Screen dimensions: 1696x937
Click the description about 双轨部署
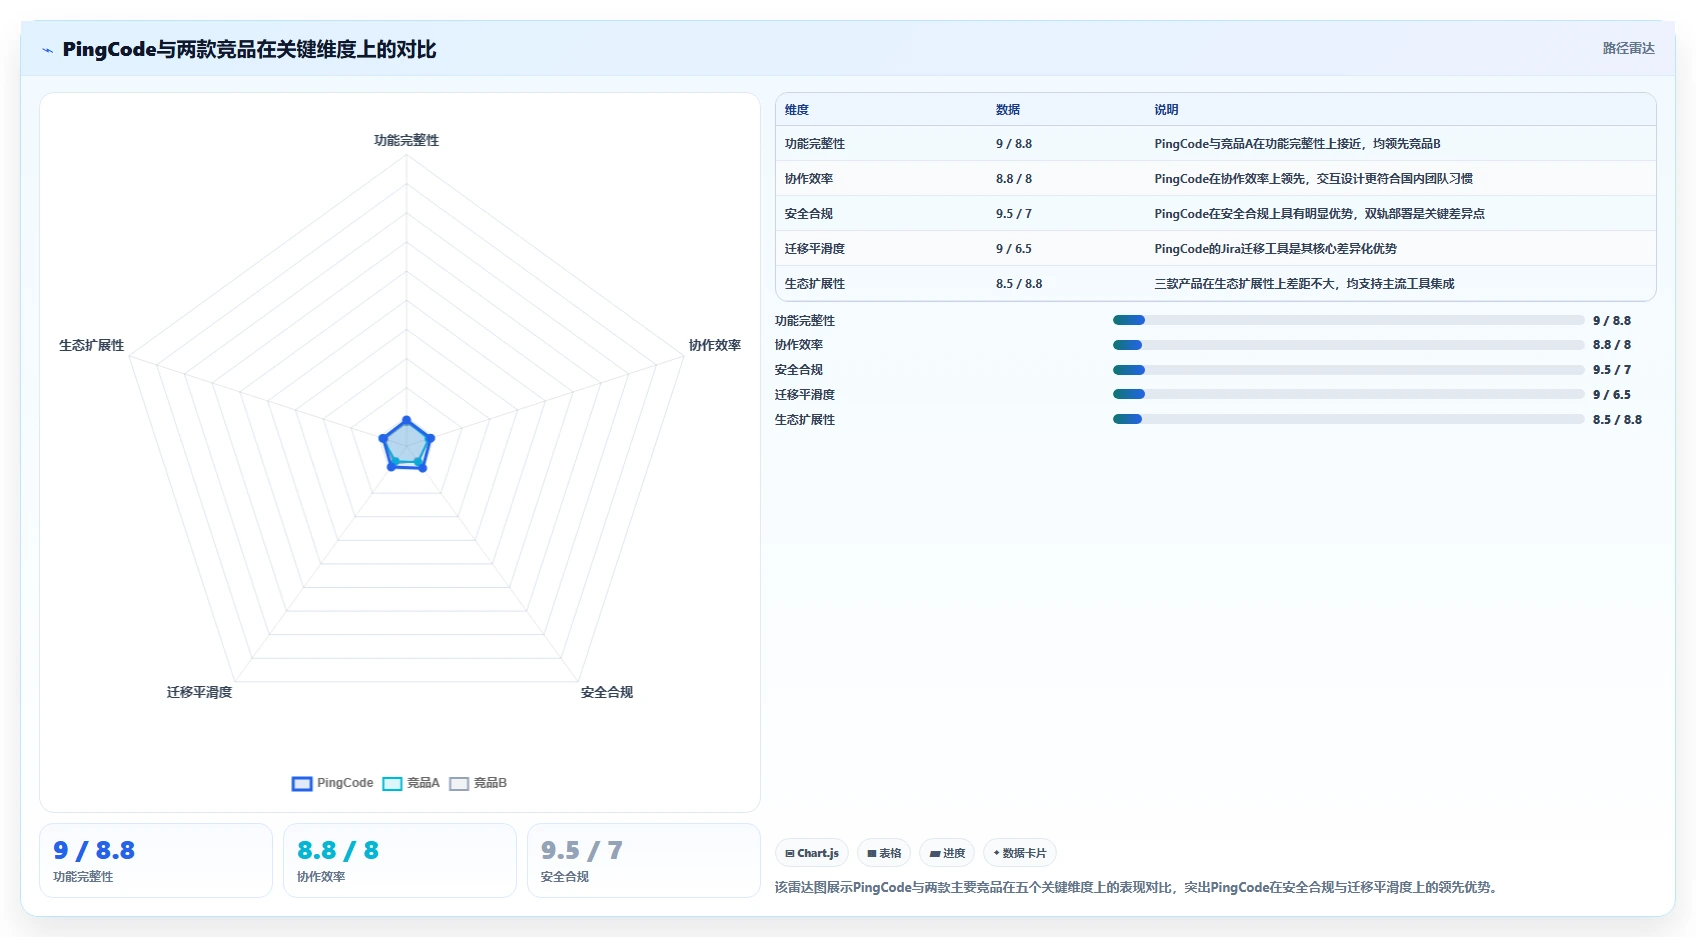pos(1319,214)
